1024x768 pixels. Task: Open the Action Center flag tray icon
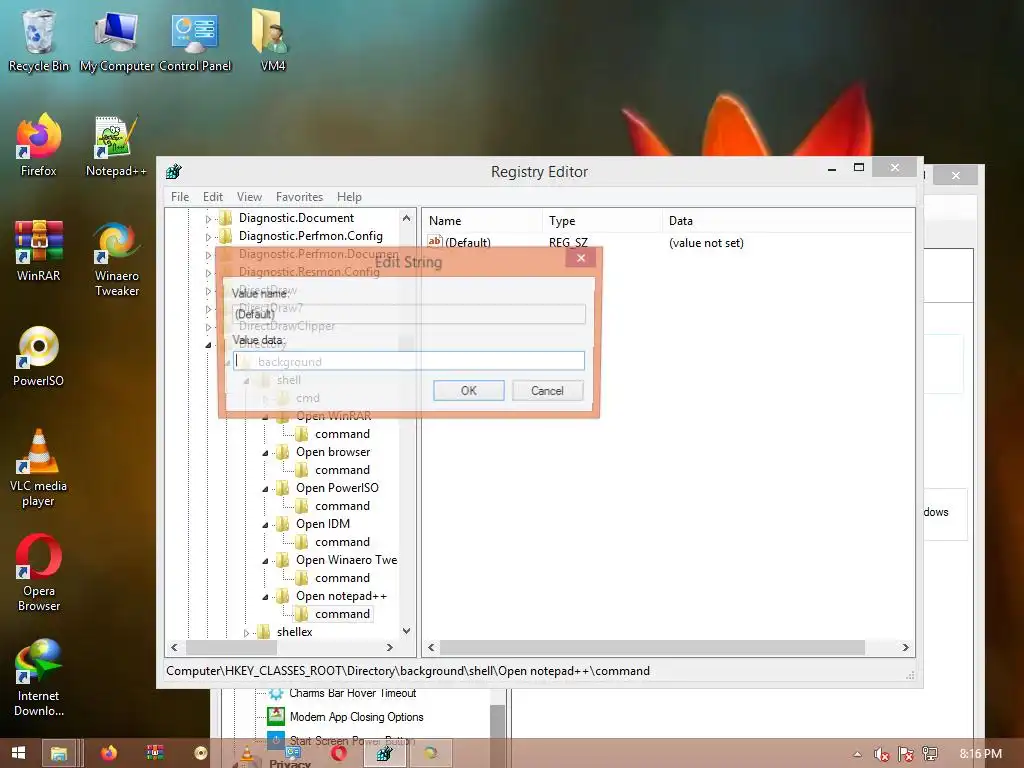coord(906,754)
